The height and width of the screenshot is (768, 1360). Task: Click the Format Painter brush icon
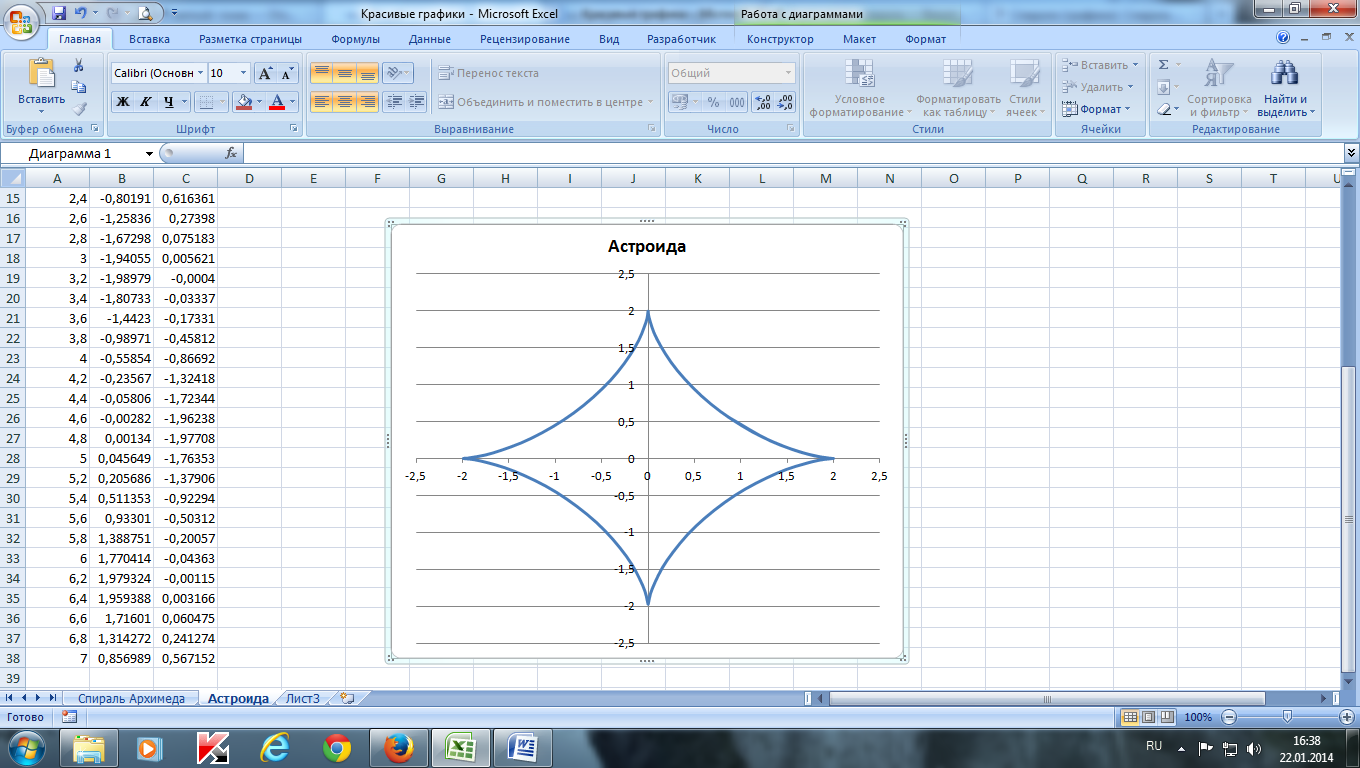click(x=79, y=109)
